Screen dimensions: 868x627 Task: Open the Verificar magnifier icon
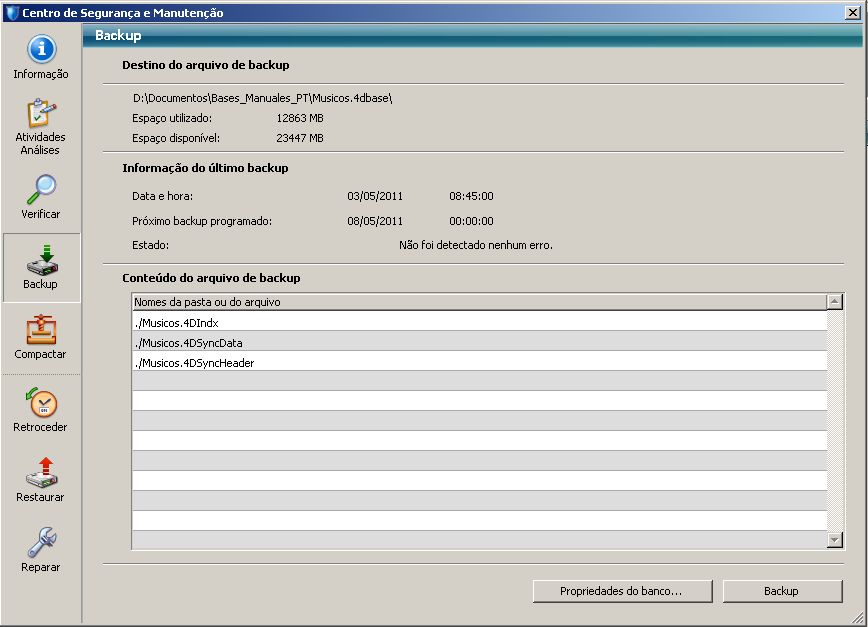coord(41,190)
